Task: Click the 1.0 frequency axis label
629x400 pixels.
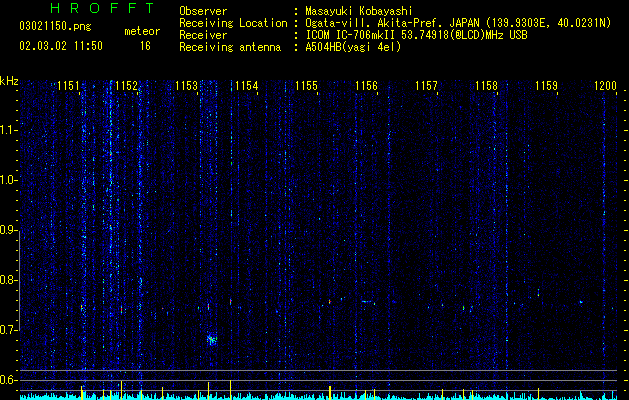Action: pos(9,180)
